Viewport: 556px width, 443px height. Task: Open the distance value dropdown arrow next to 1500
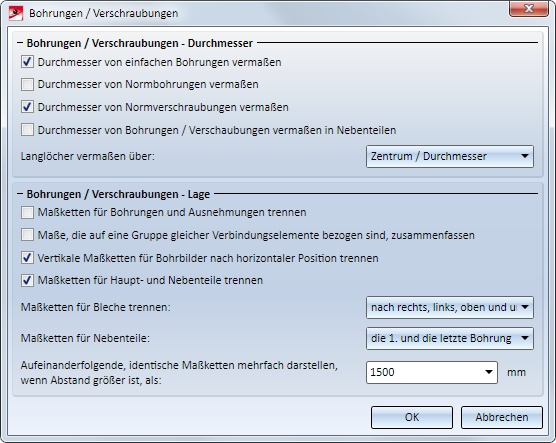[489, 372]
